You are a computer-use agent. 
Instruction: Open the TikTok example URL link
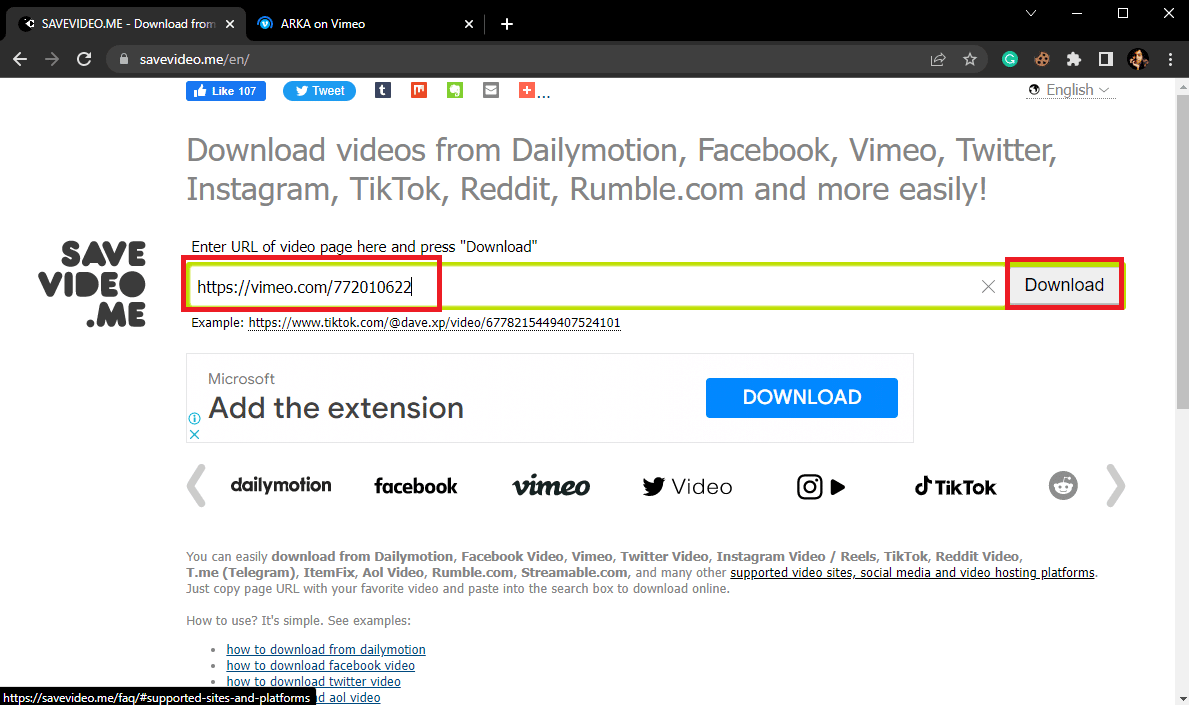(x=435, y=323)
